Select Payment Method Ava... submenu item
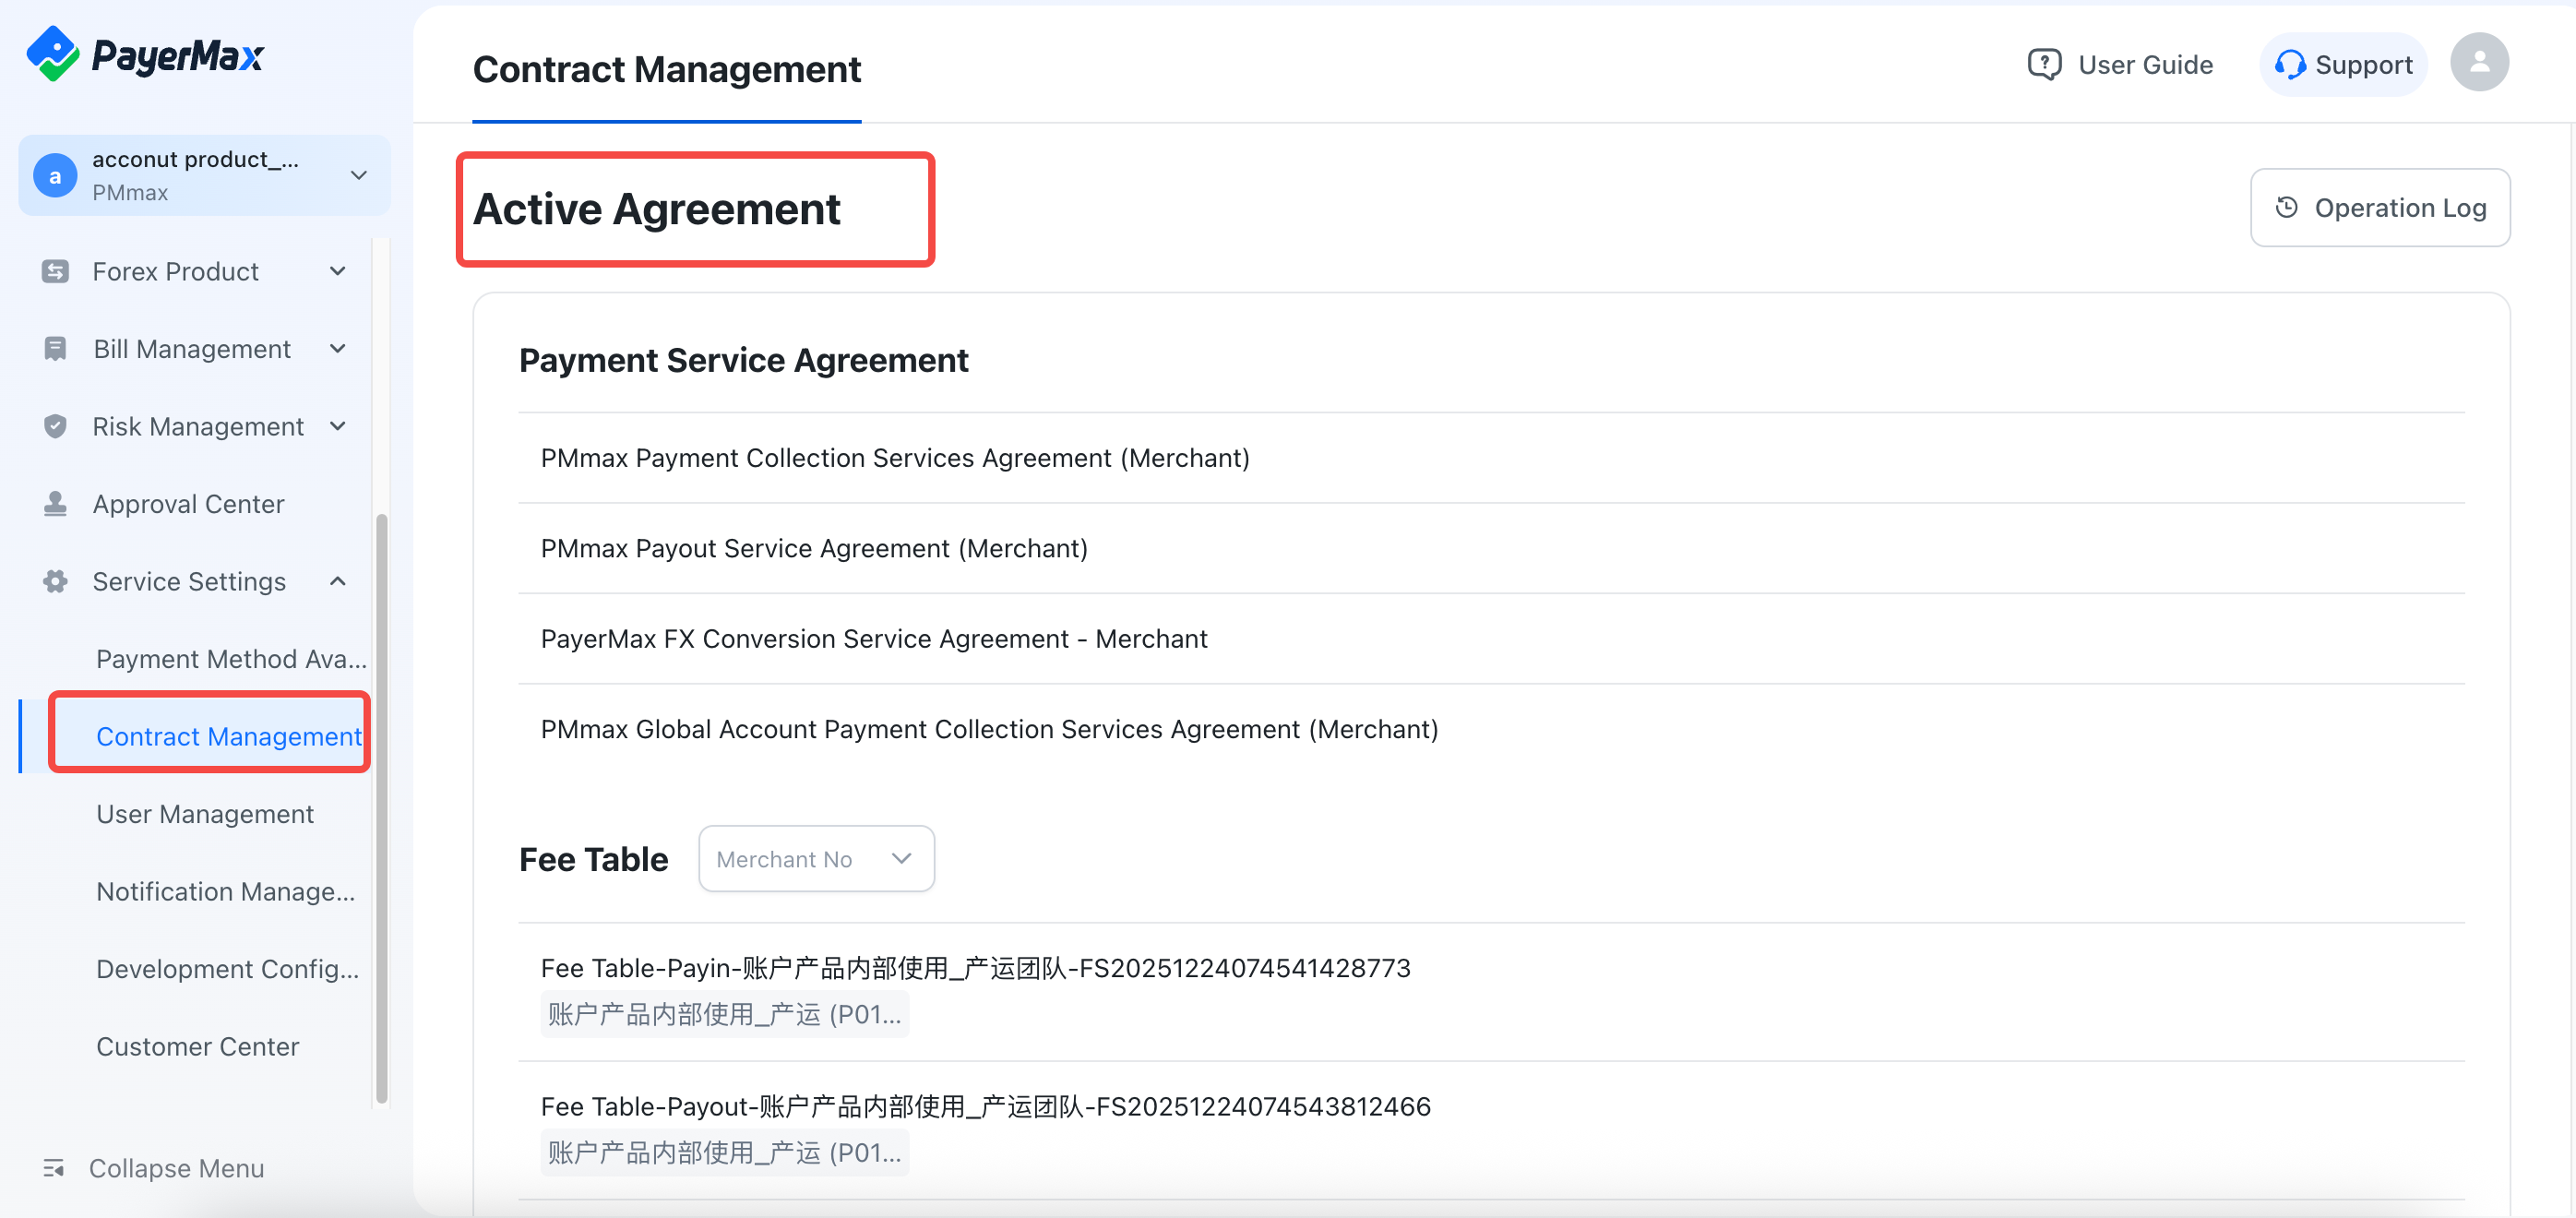 pos(232,659)
